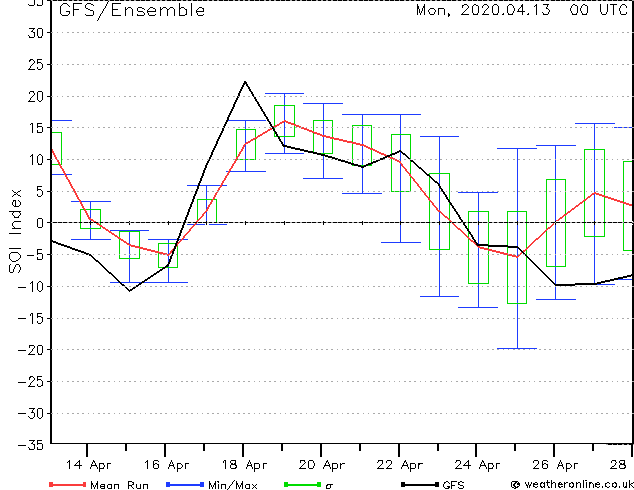634x490 pixels.
Task: Click the y-axis value 10
Action: tap(36, 160)
